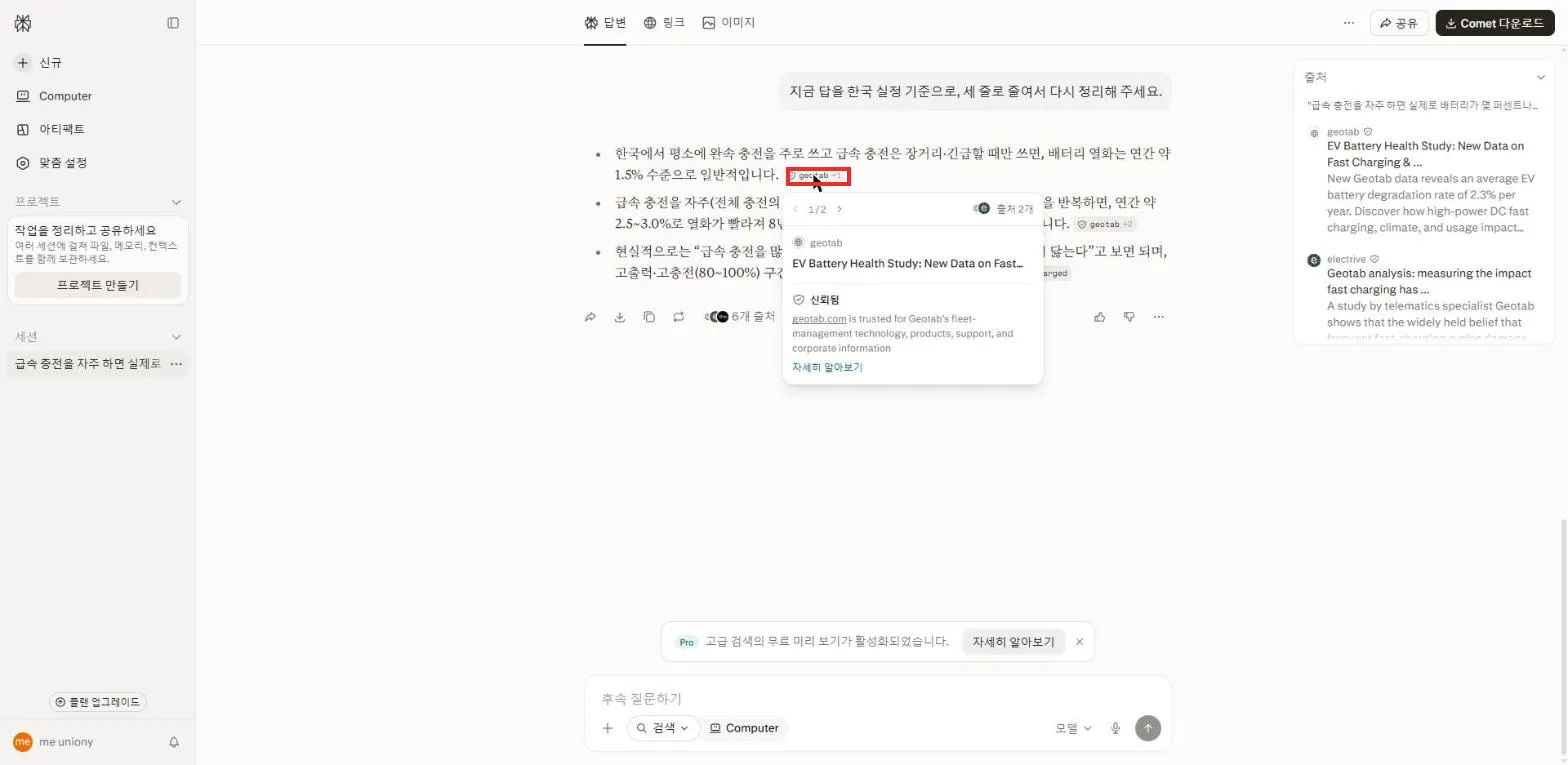The image size is (1568, 765).
Task: Switch to the 답변 tab
Action: (x=605, y=22)
